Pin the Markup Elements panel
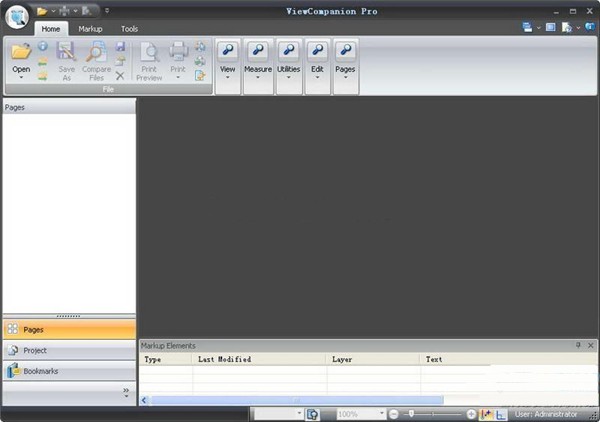Image resolution: width=600 pixels, height=422 pixels. [x=578, y=345]
